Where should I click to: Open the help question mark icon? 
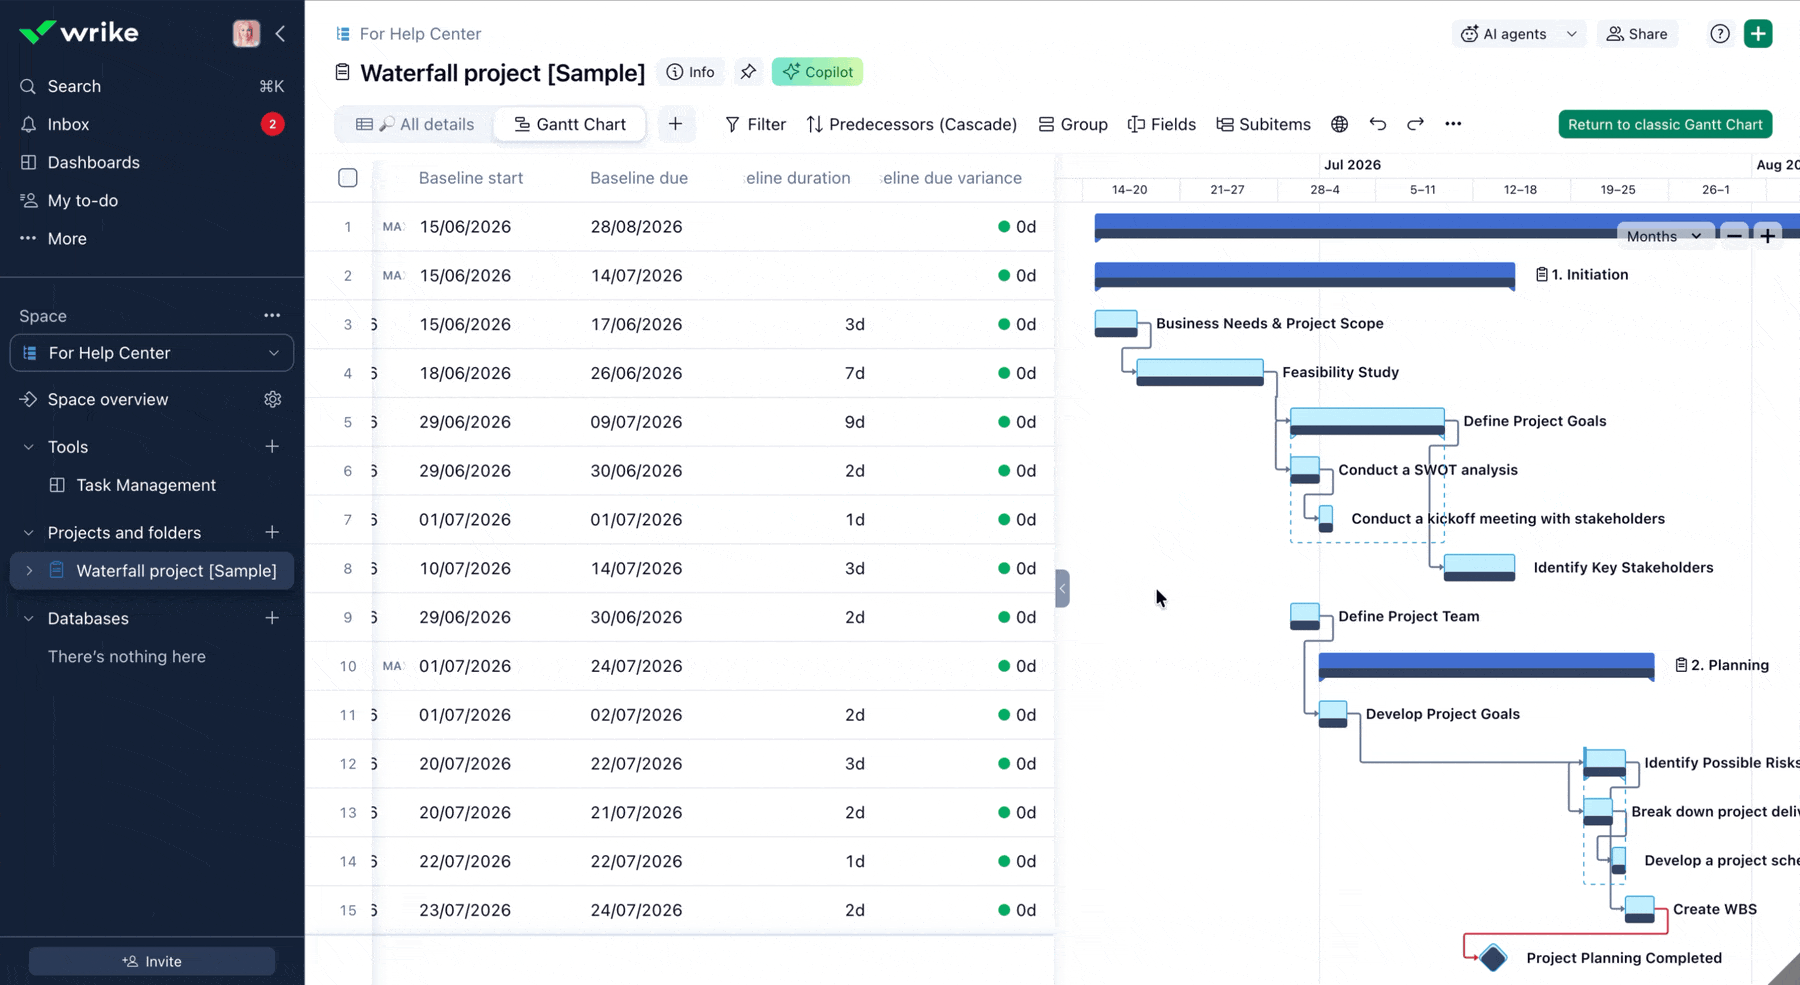[1720, 34]
